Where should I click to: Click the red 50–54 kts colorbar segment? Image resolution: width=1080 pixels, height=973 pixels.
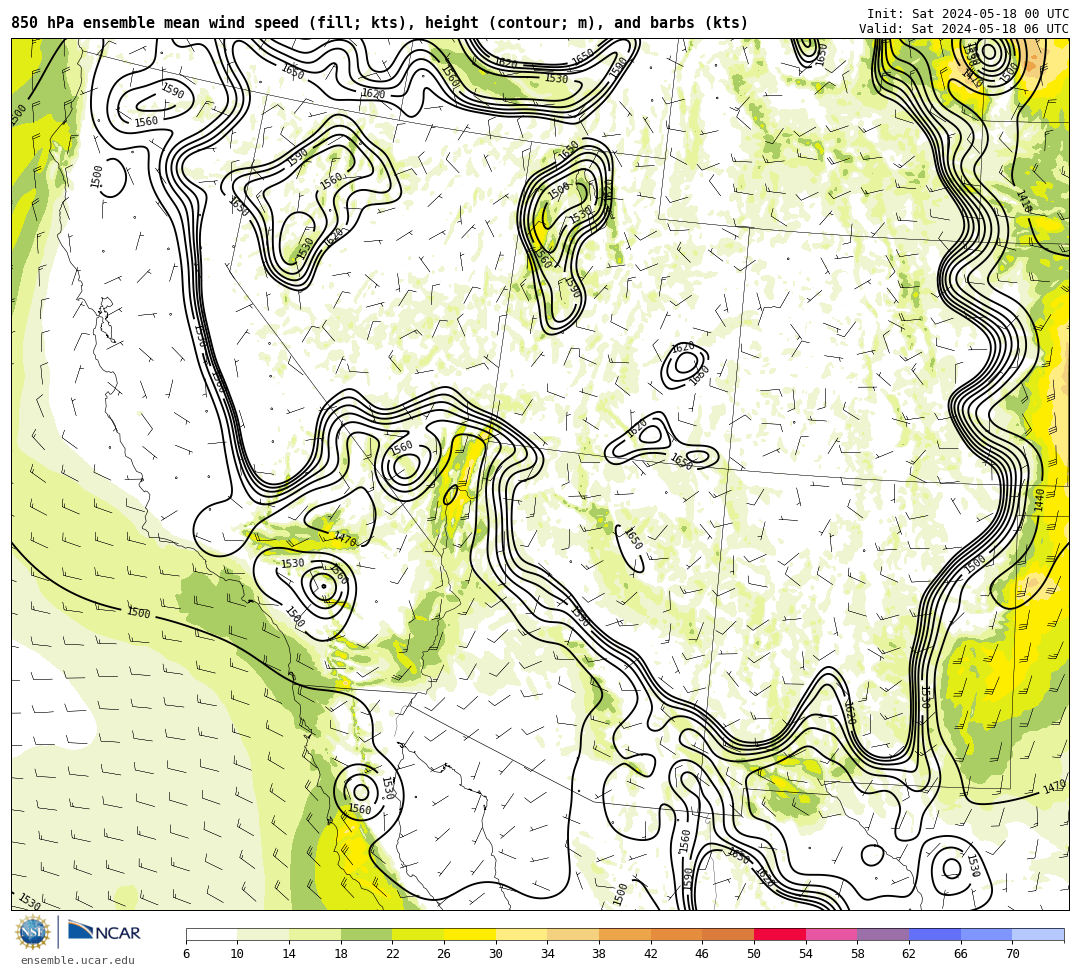tap(780, 934)
